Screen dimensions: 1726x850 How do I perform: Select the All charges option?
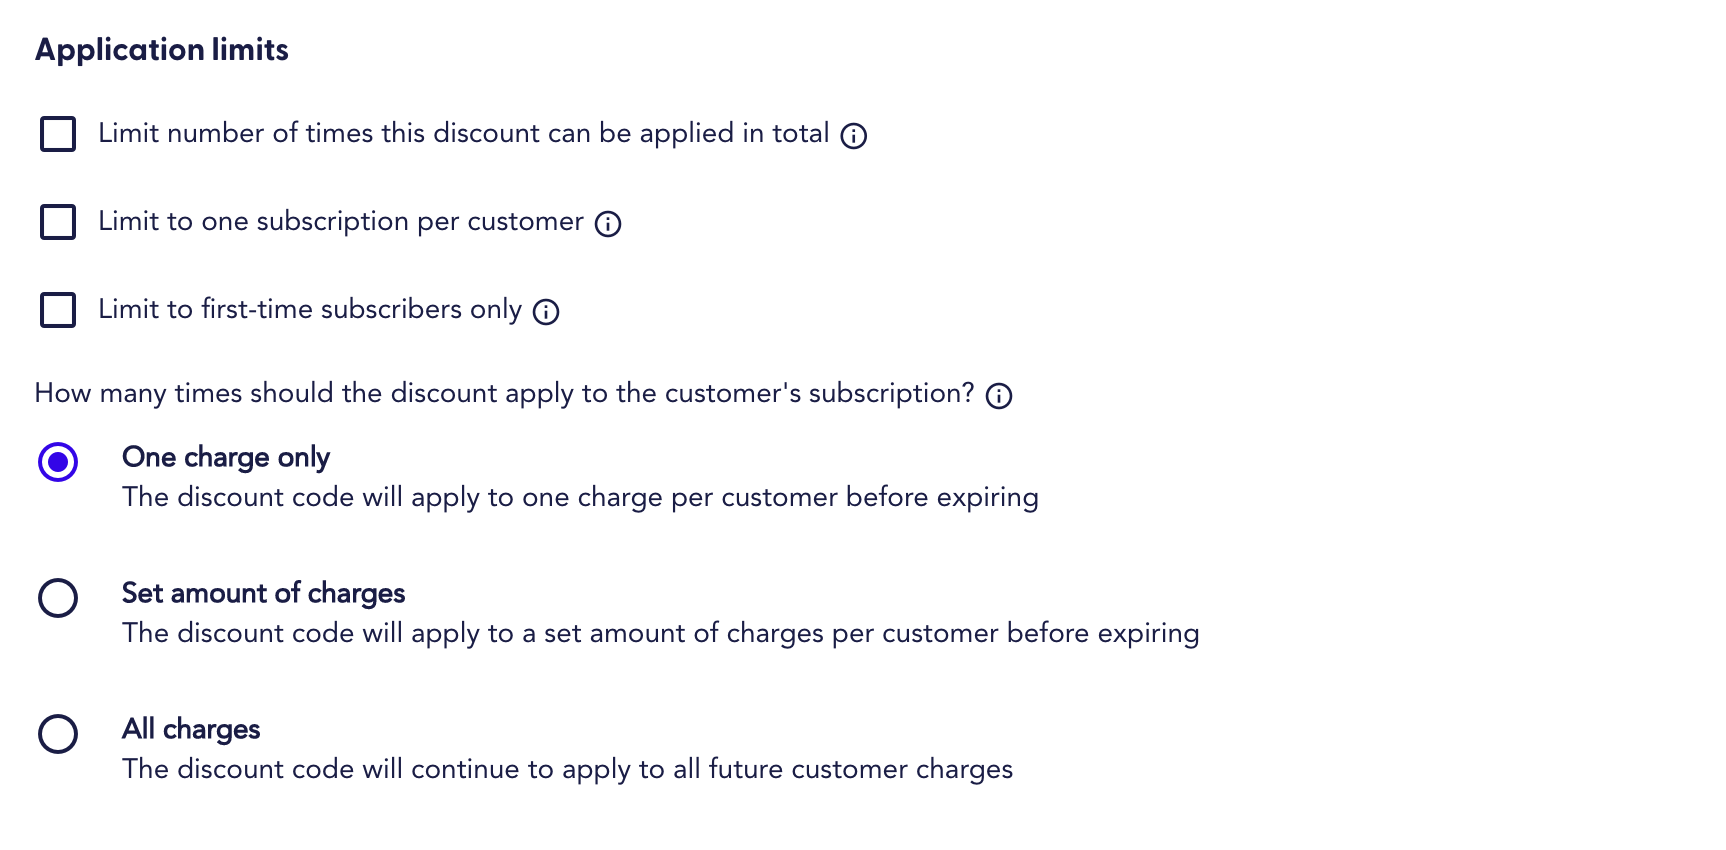(x=58, y=734)
